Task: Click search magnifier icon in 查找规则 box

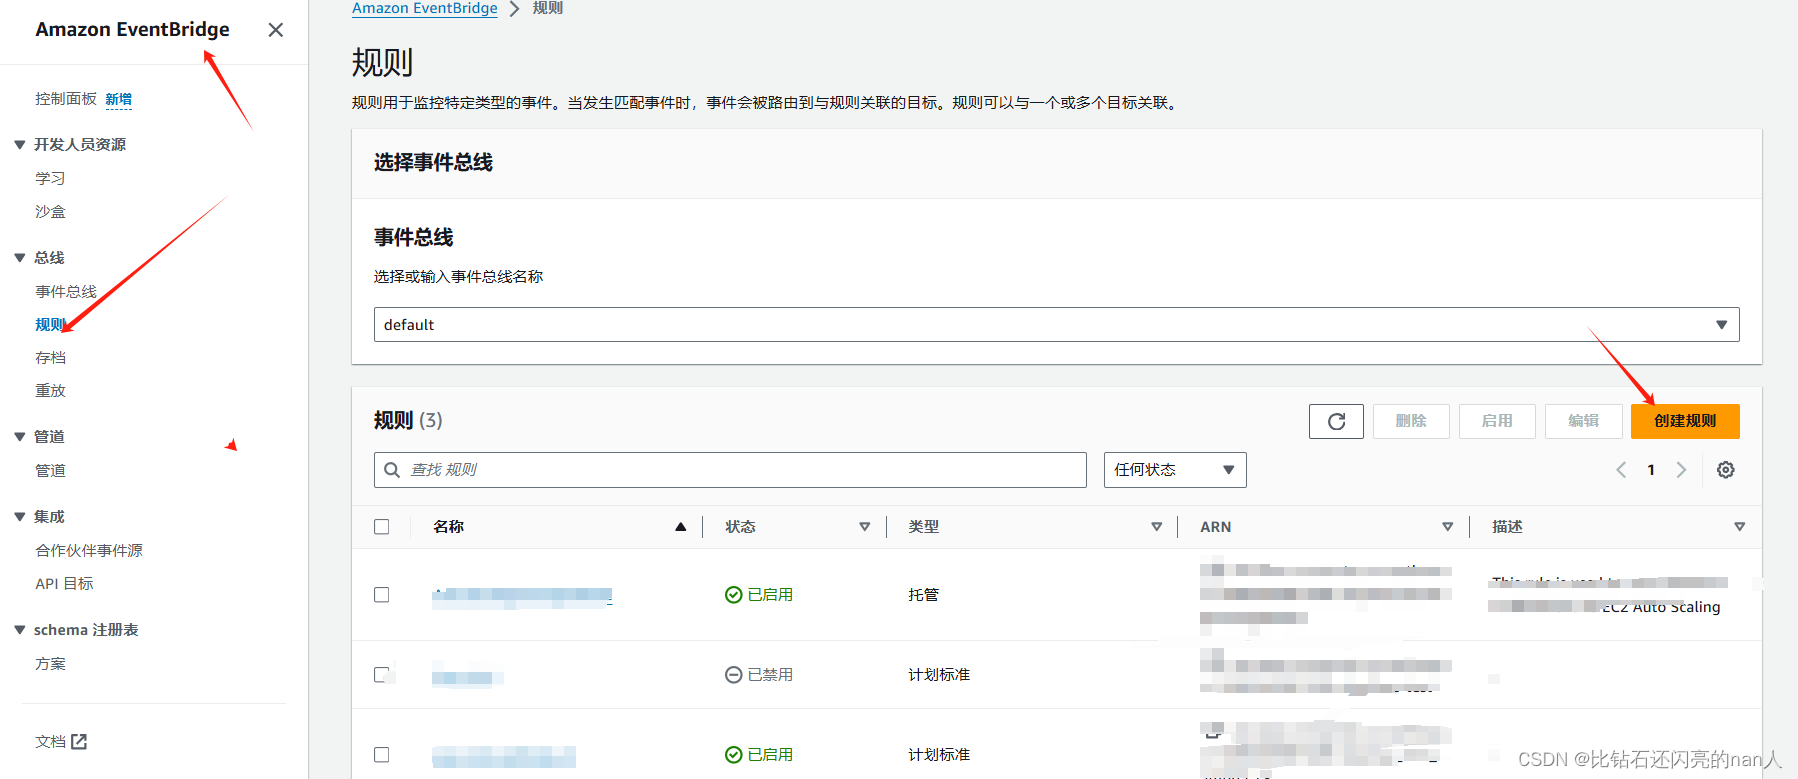Action: click(392, 470)
